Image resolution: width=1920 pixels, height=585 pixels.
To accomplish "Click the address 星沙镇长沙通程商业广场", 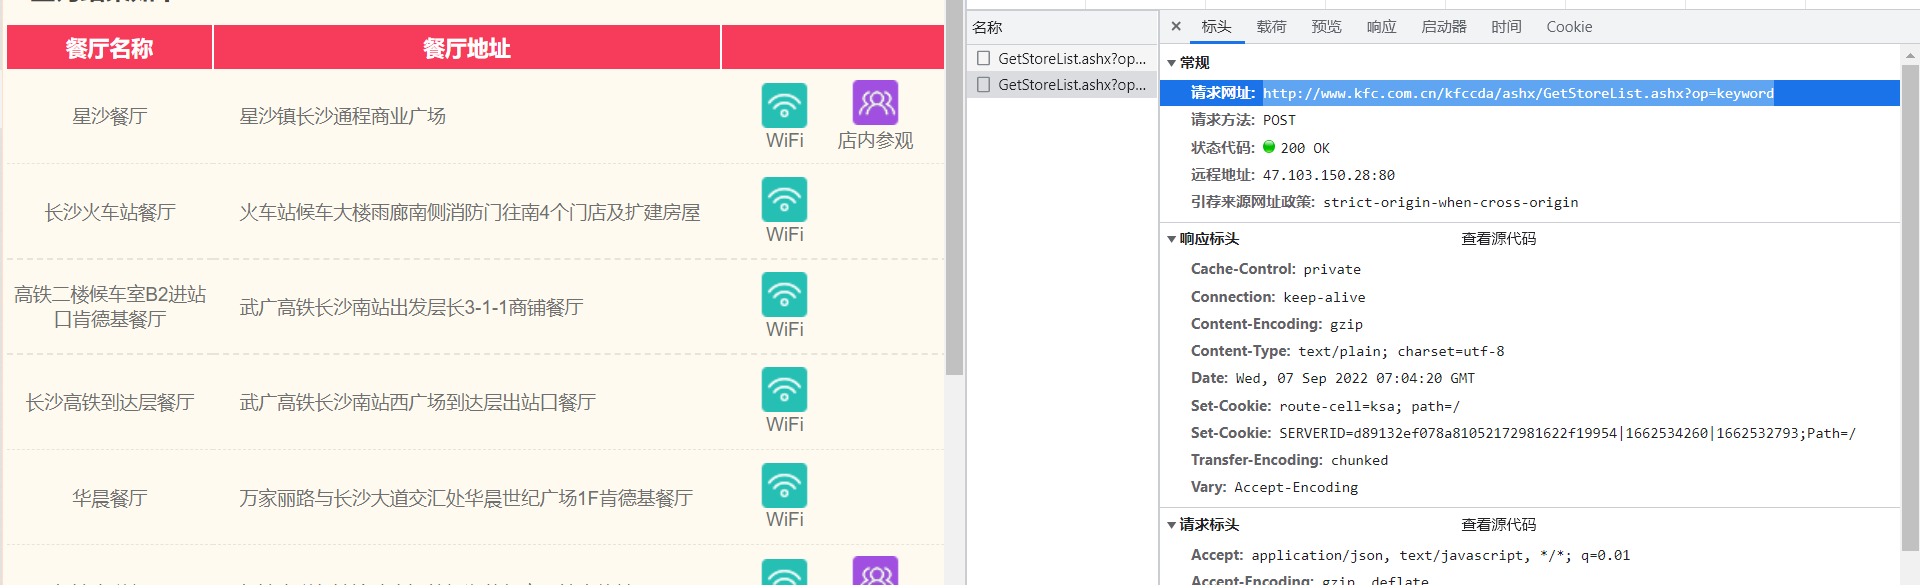I will coord(342,116).
